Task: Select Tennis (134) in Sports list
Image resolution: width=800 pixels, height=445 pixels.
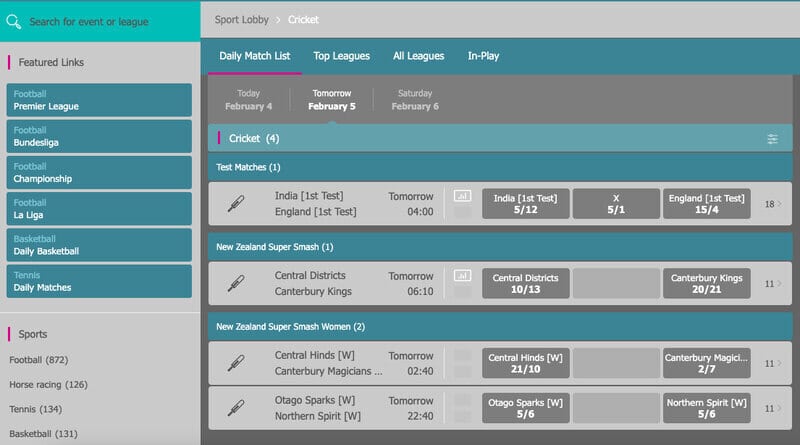Action: click(36, 409)
